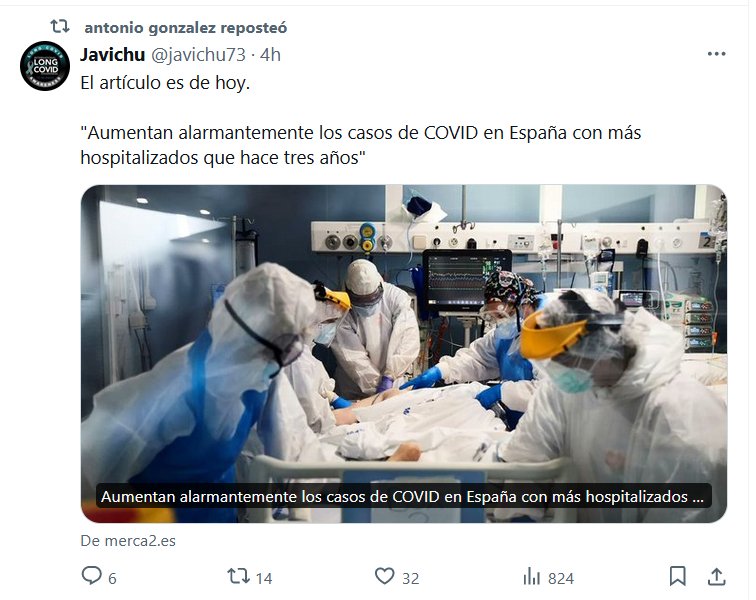Open the @javichu73 handle link

[199, 55]
